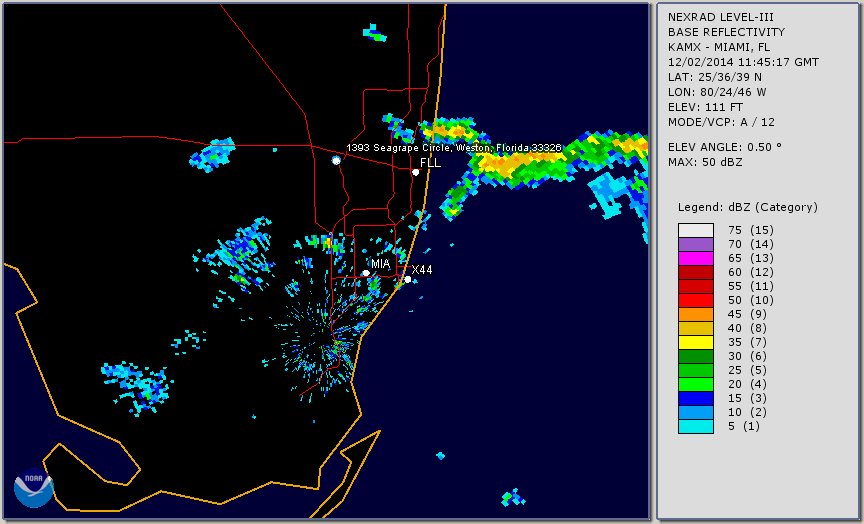Click the 60 dBZ legend color swatch

pos(696,272)
